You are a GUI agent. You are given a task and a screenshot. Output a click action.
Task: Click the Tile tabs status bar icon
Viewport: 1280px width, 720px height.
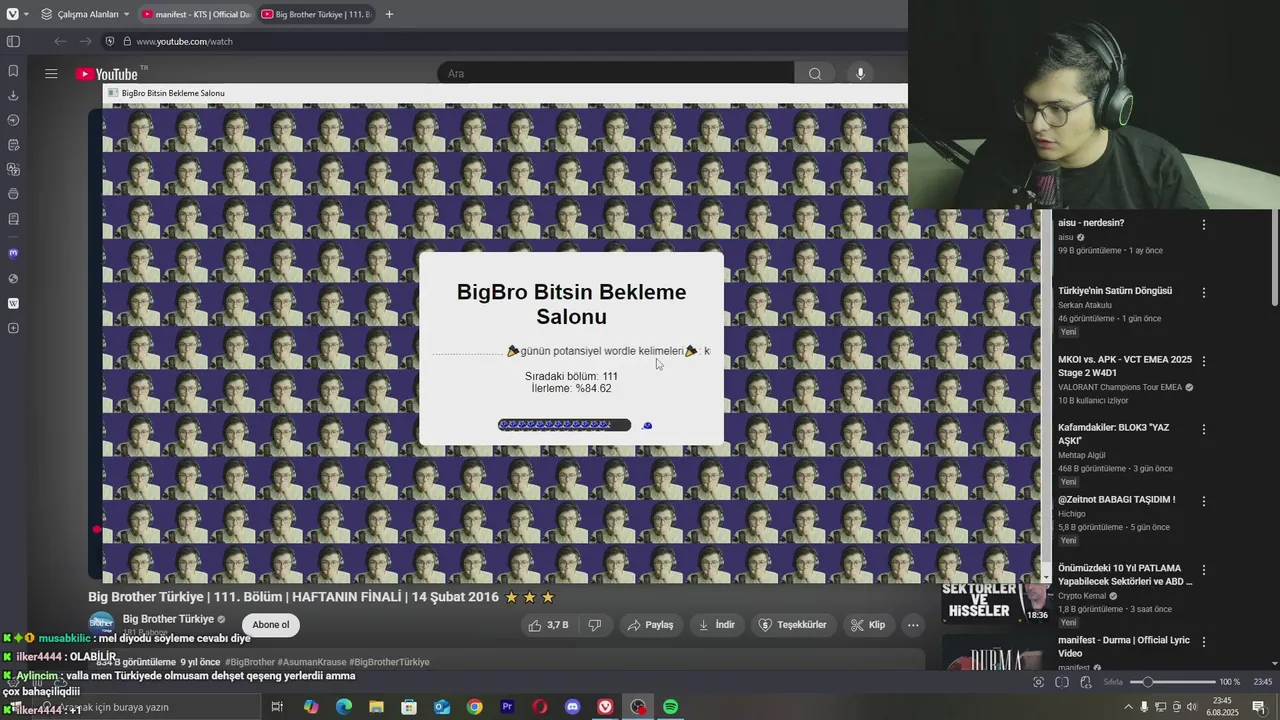[1062, 682]
